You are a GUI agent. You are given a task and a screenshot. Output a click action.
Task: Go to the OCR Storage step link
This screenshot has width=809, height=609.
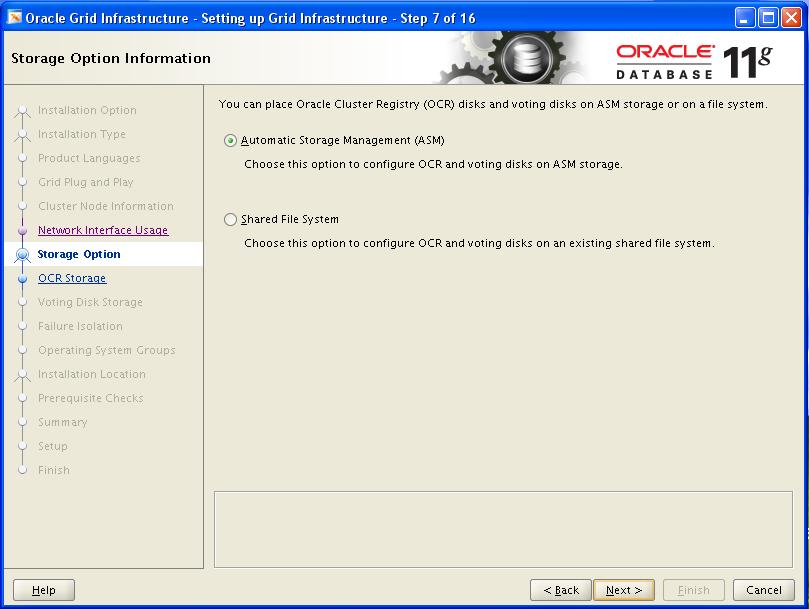click(x=72, y=278)
